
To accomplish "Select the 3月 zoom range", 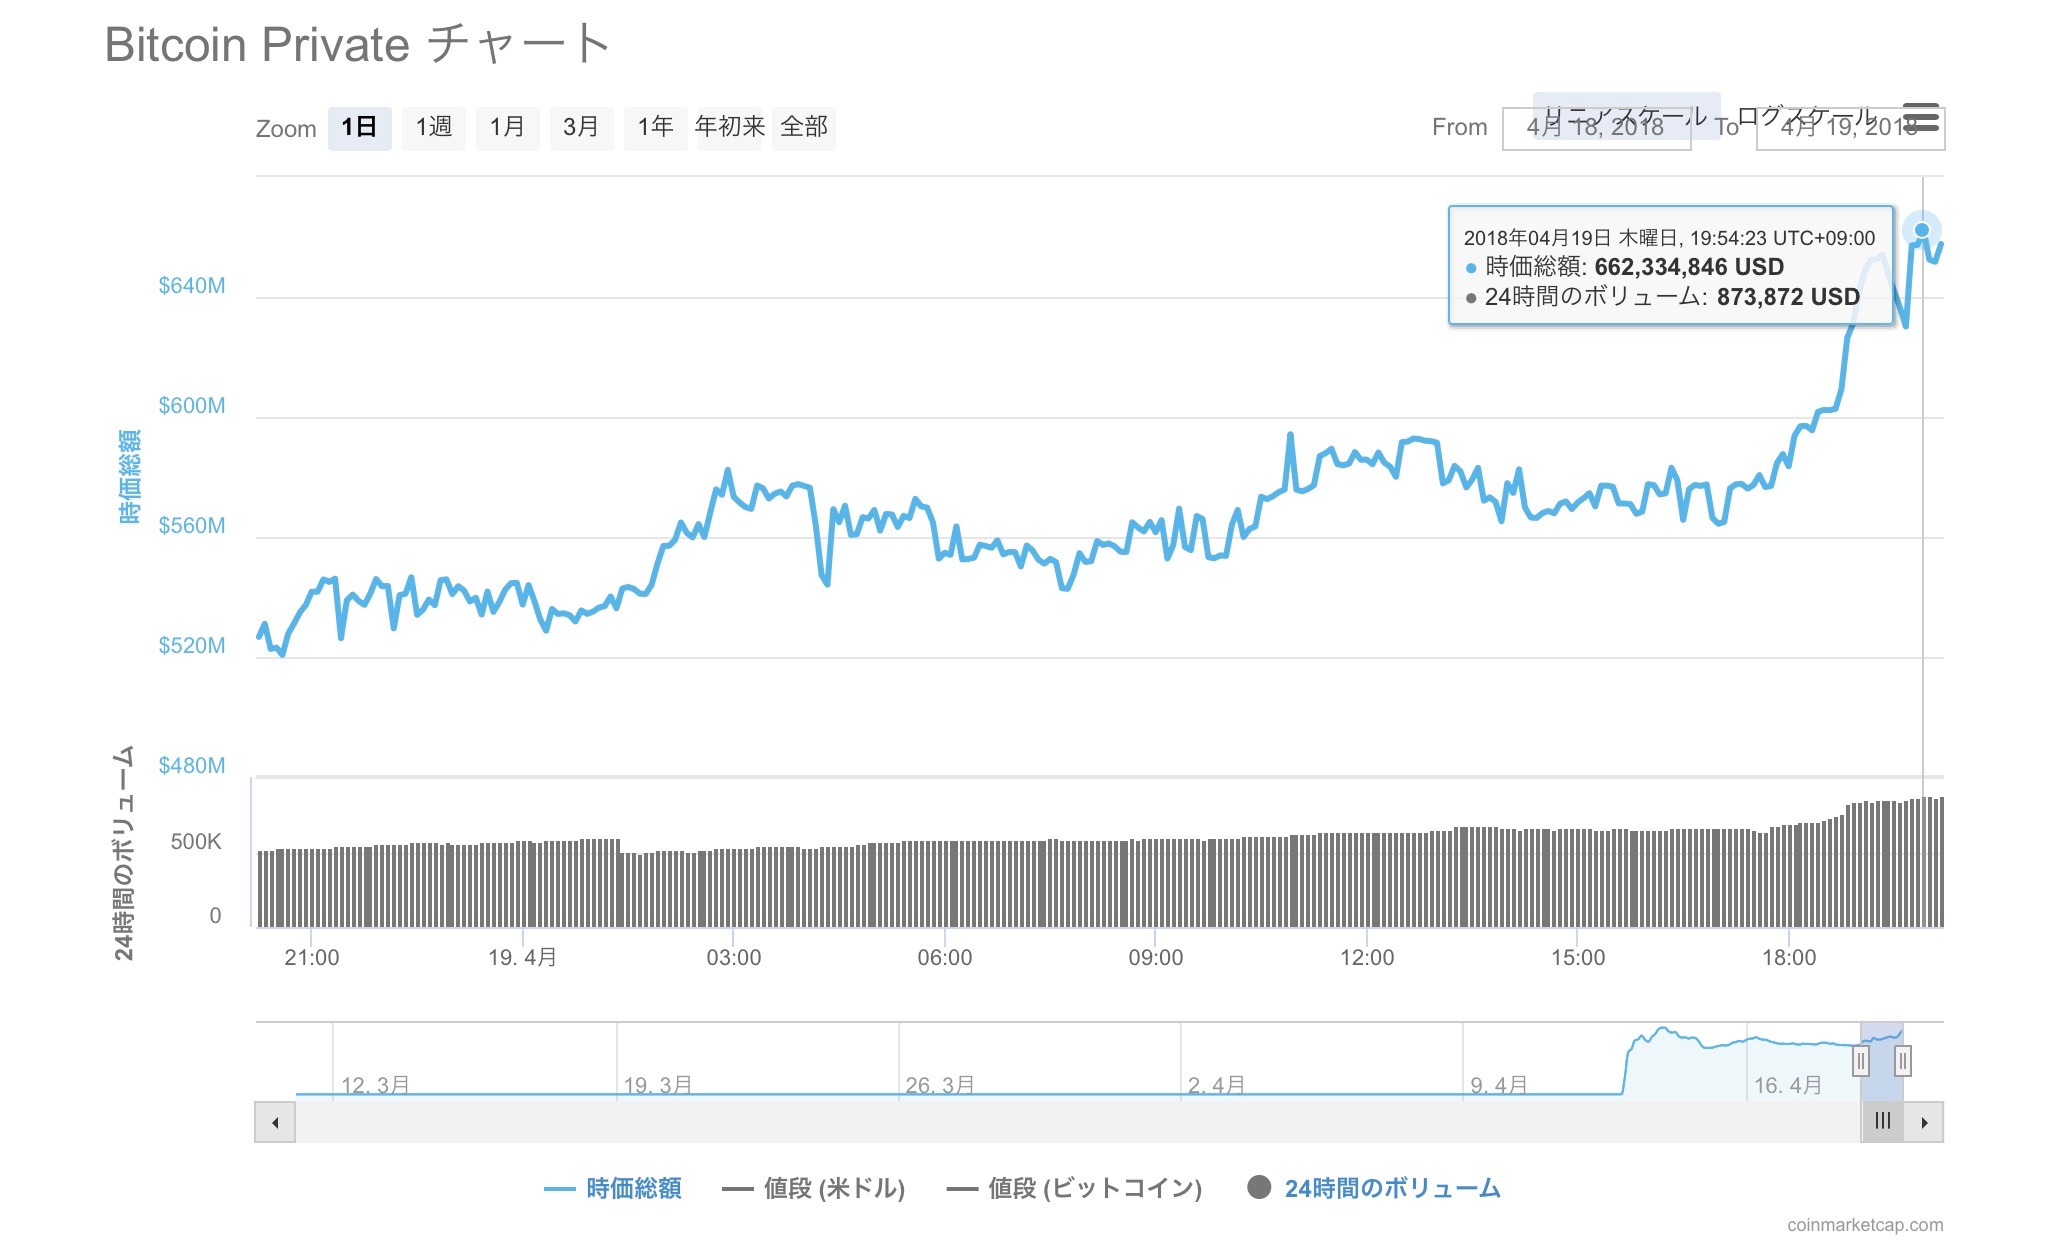I will (x=581, y=128).
